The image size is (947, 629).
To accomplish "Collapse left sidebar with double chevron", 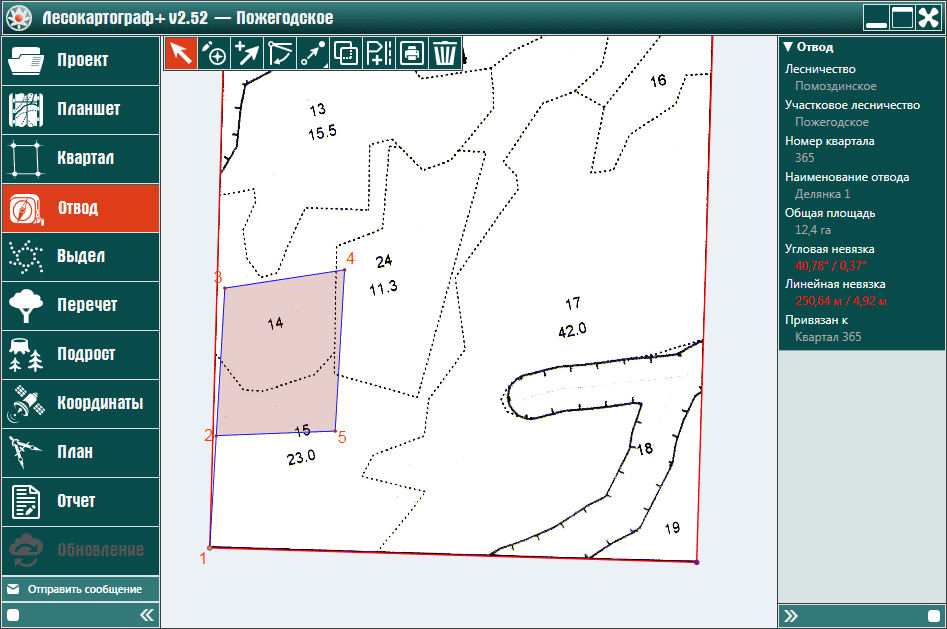I will (147, 615).
